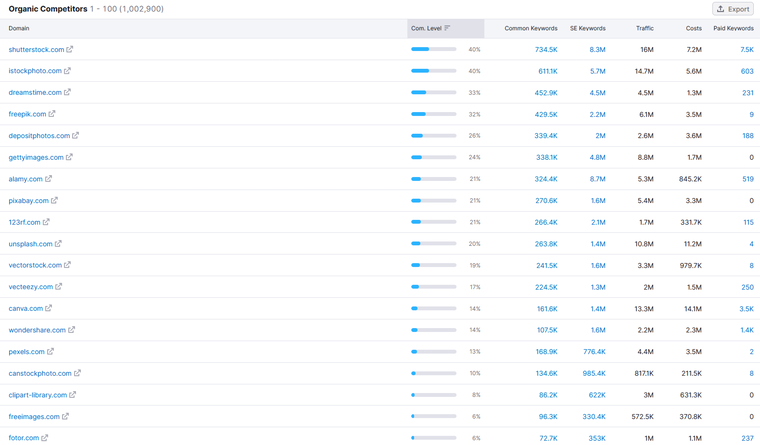The image size is (760, 445).
Task: Open vecteezy.com external link icon
Action: tap(59, 286)
